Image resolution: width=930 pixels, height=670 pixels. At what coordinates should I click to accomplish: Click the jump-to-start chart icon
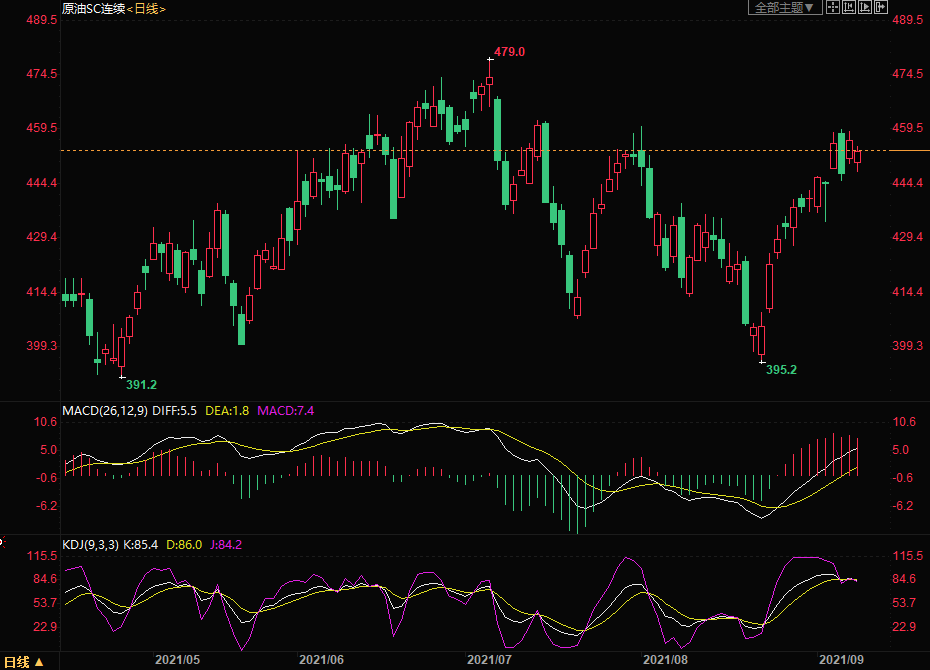pos(847,8)
